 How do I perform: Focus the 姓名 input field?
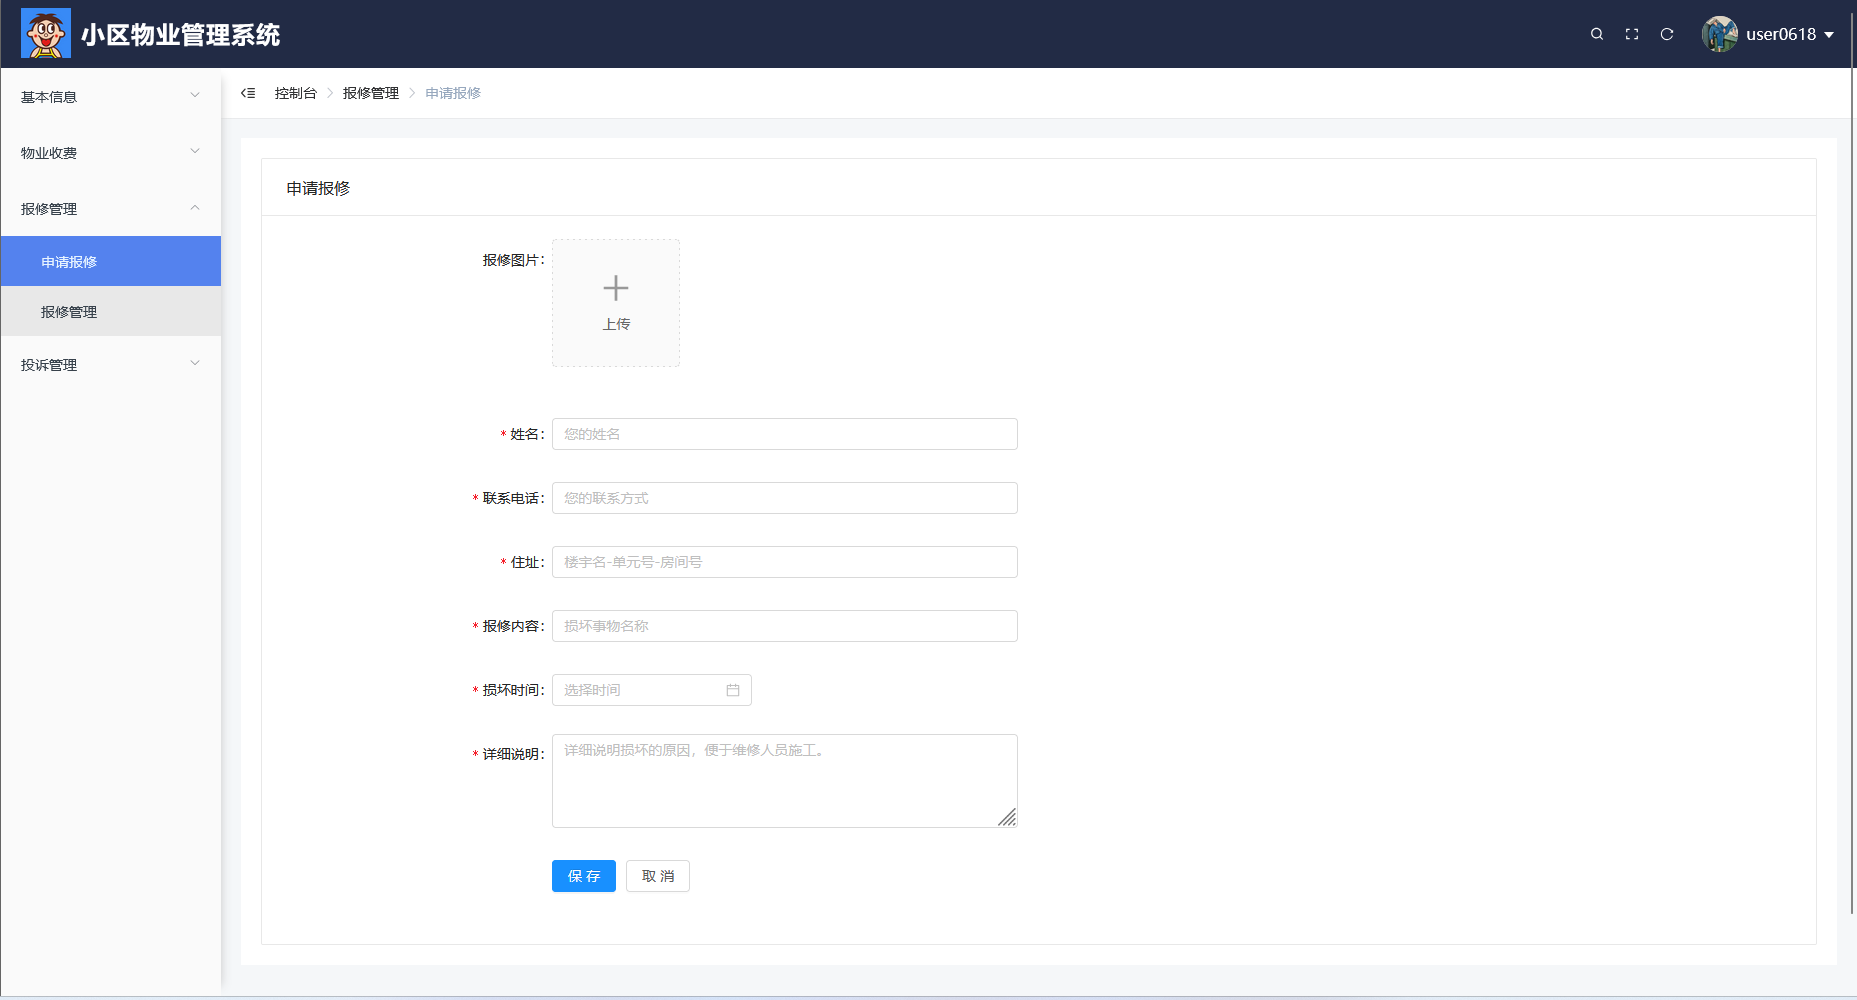click(x=785, y=434)
